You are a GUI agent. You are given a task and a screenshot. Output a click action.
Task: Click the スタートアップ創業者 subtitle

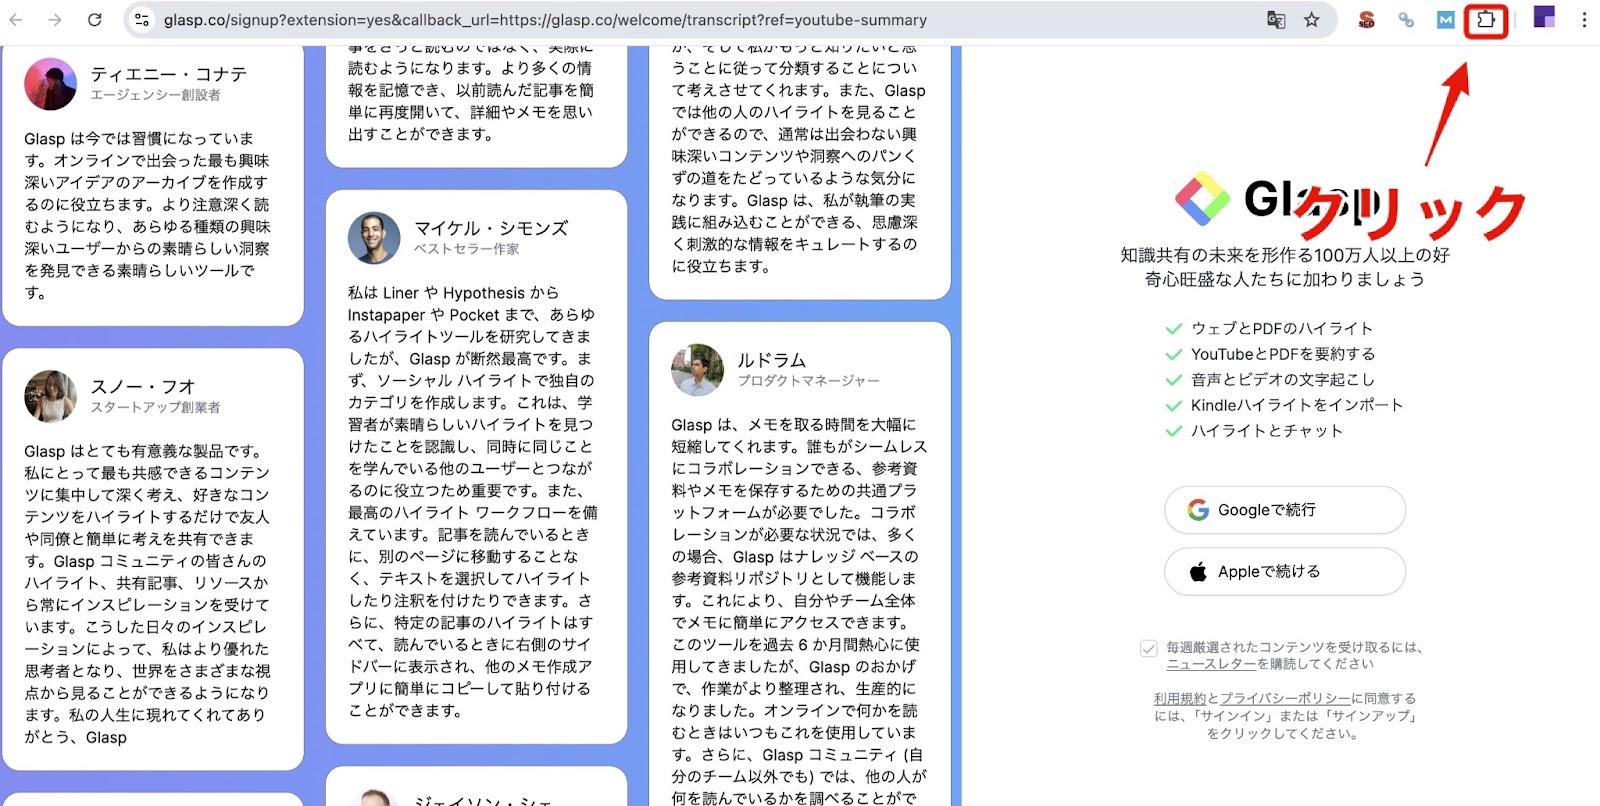click(156, 407)
